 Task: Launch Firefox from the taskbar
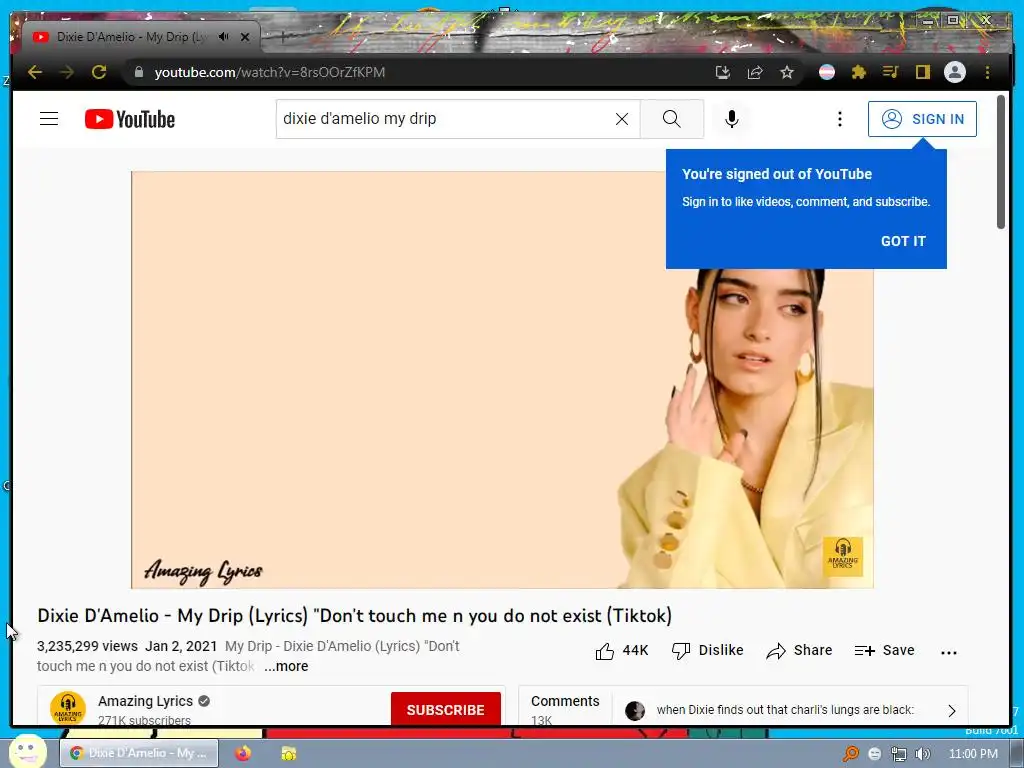(x=243, y=754)
